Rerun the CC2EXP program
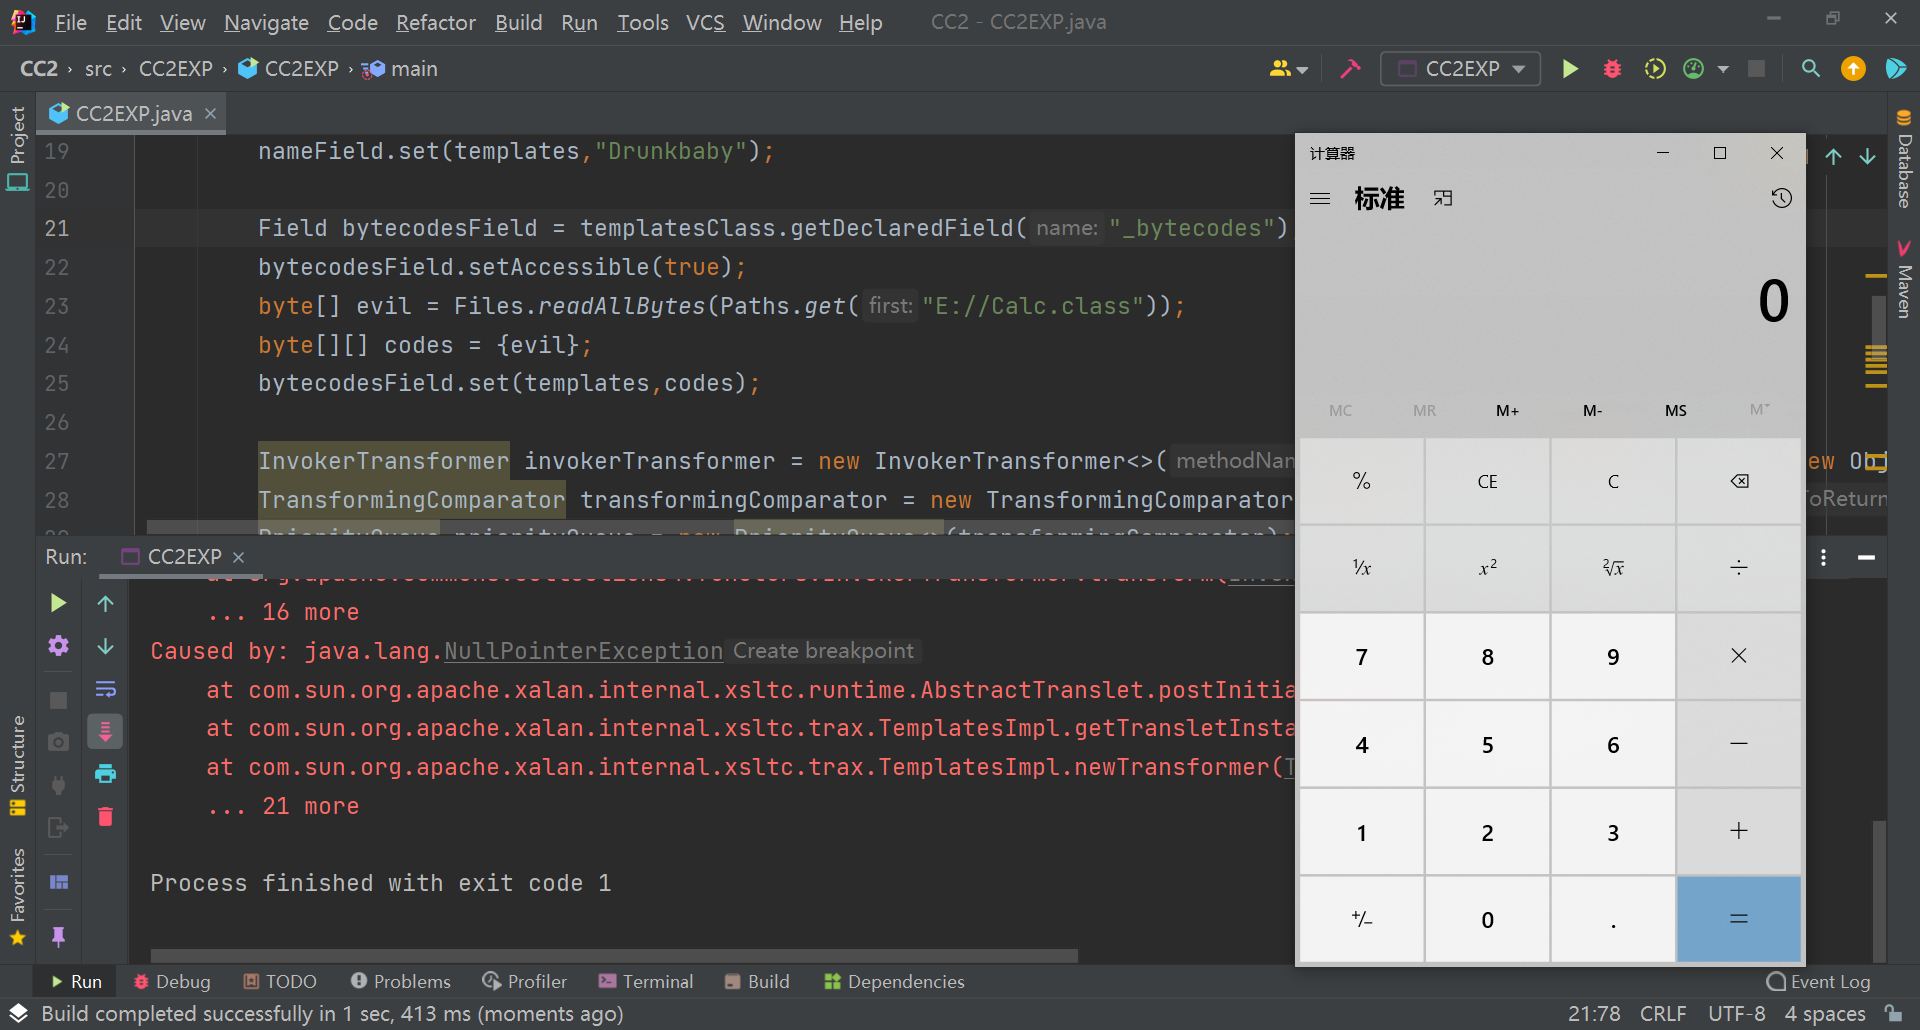The height and width of the screenshot is (1030, 1920). [x=57, y=603]
